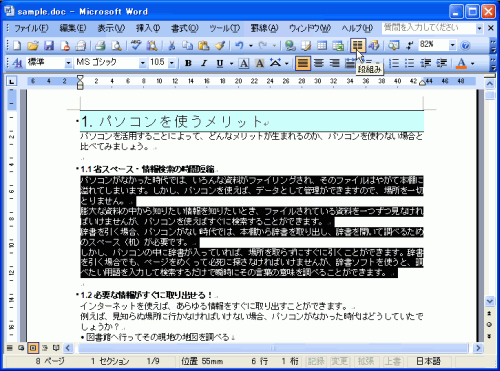The height and width of the screenshot is (371, 500).
Task: Open the underline style dropdown arrow
Action: click(231, 63)
